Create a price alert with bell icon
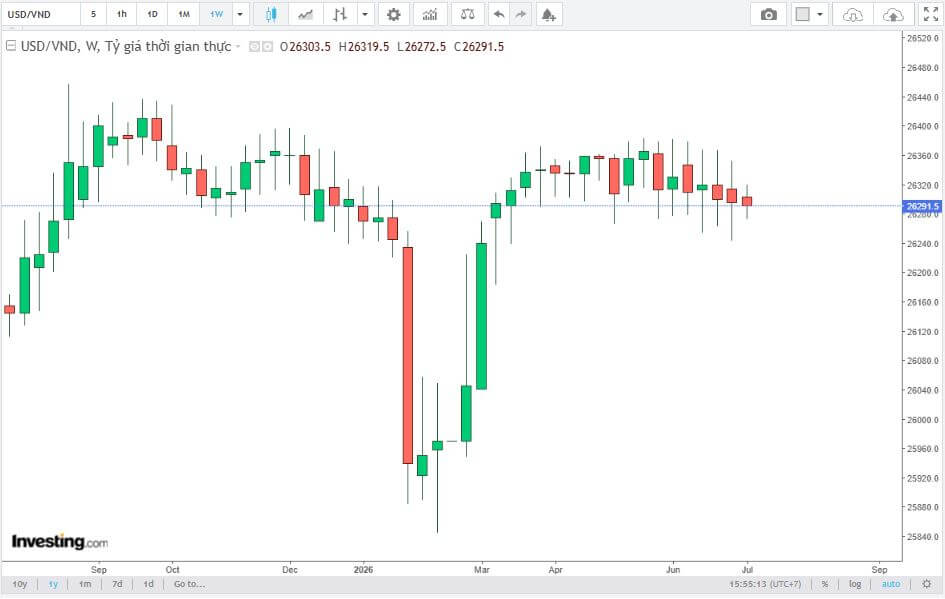Viewport: 945px width, 599px height. click(x=548, y=14)
